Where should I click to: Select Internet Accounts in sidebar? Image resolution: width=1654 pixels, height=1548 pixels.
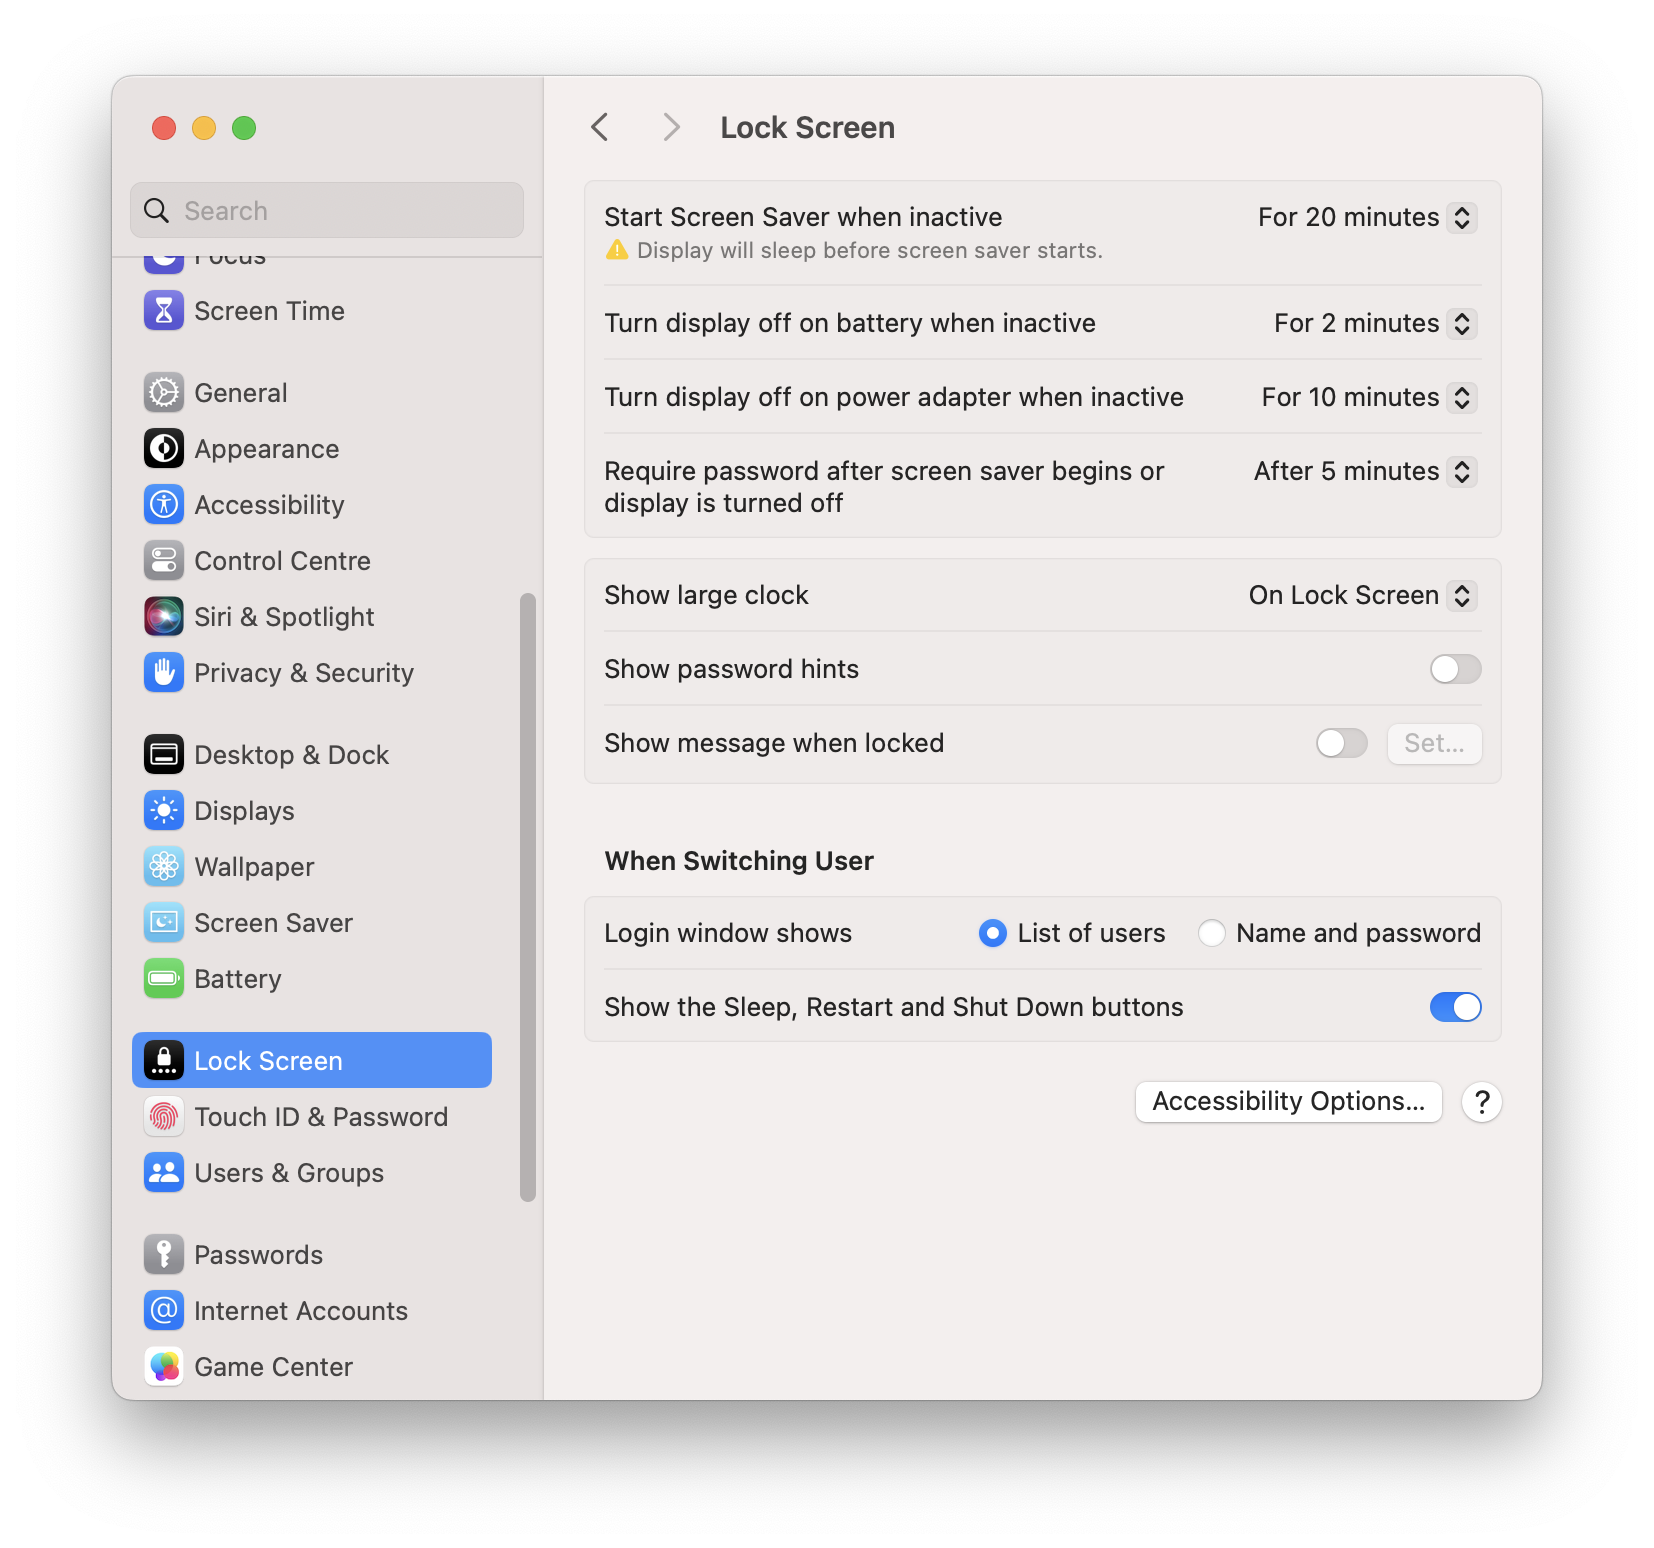312,1311
